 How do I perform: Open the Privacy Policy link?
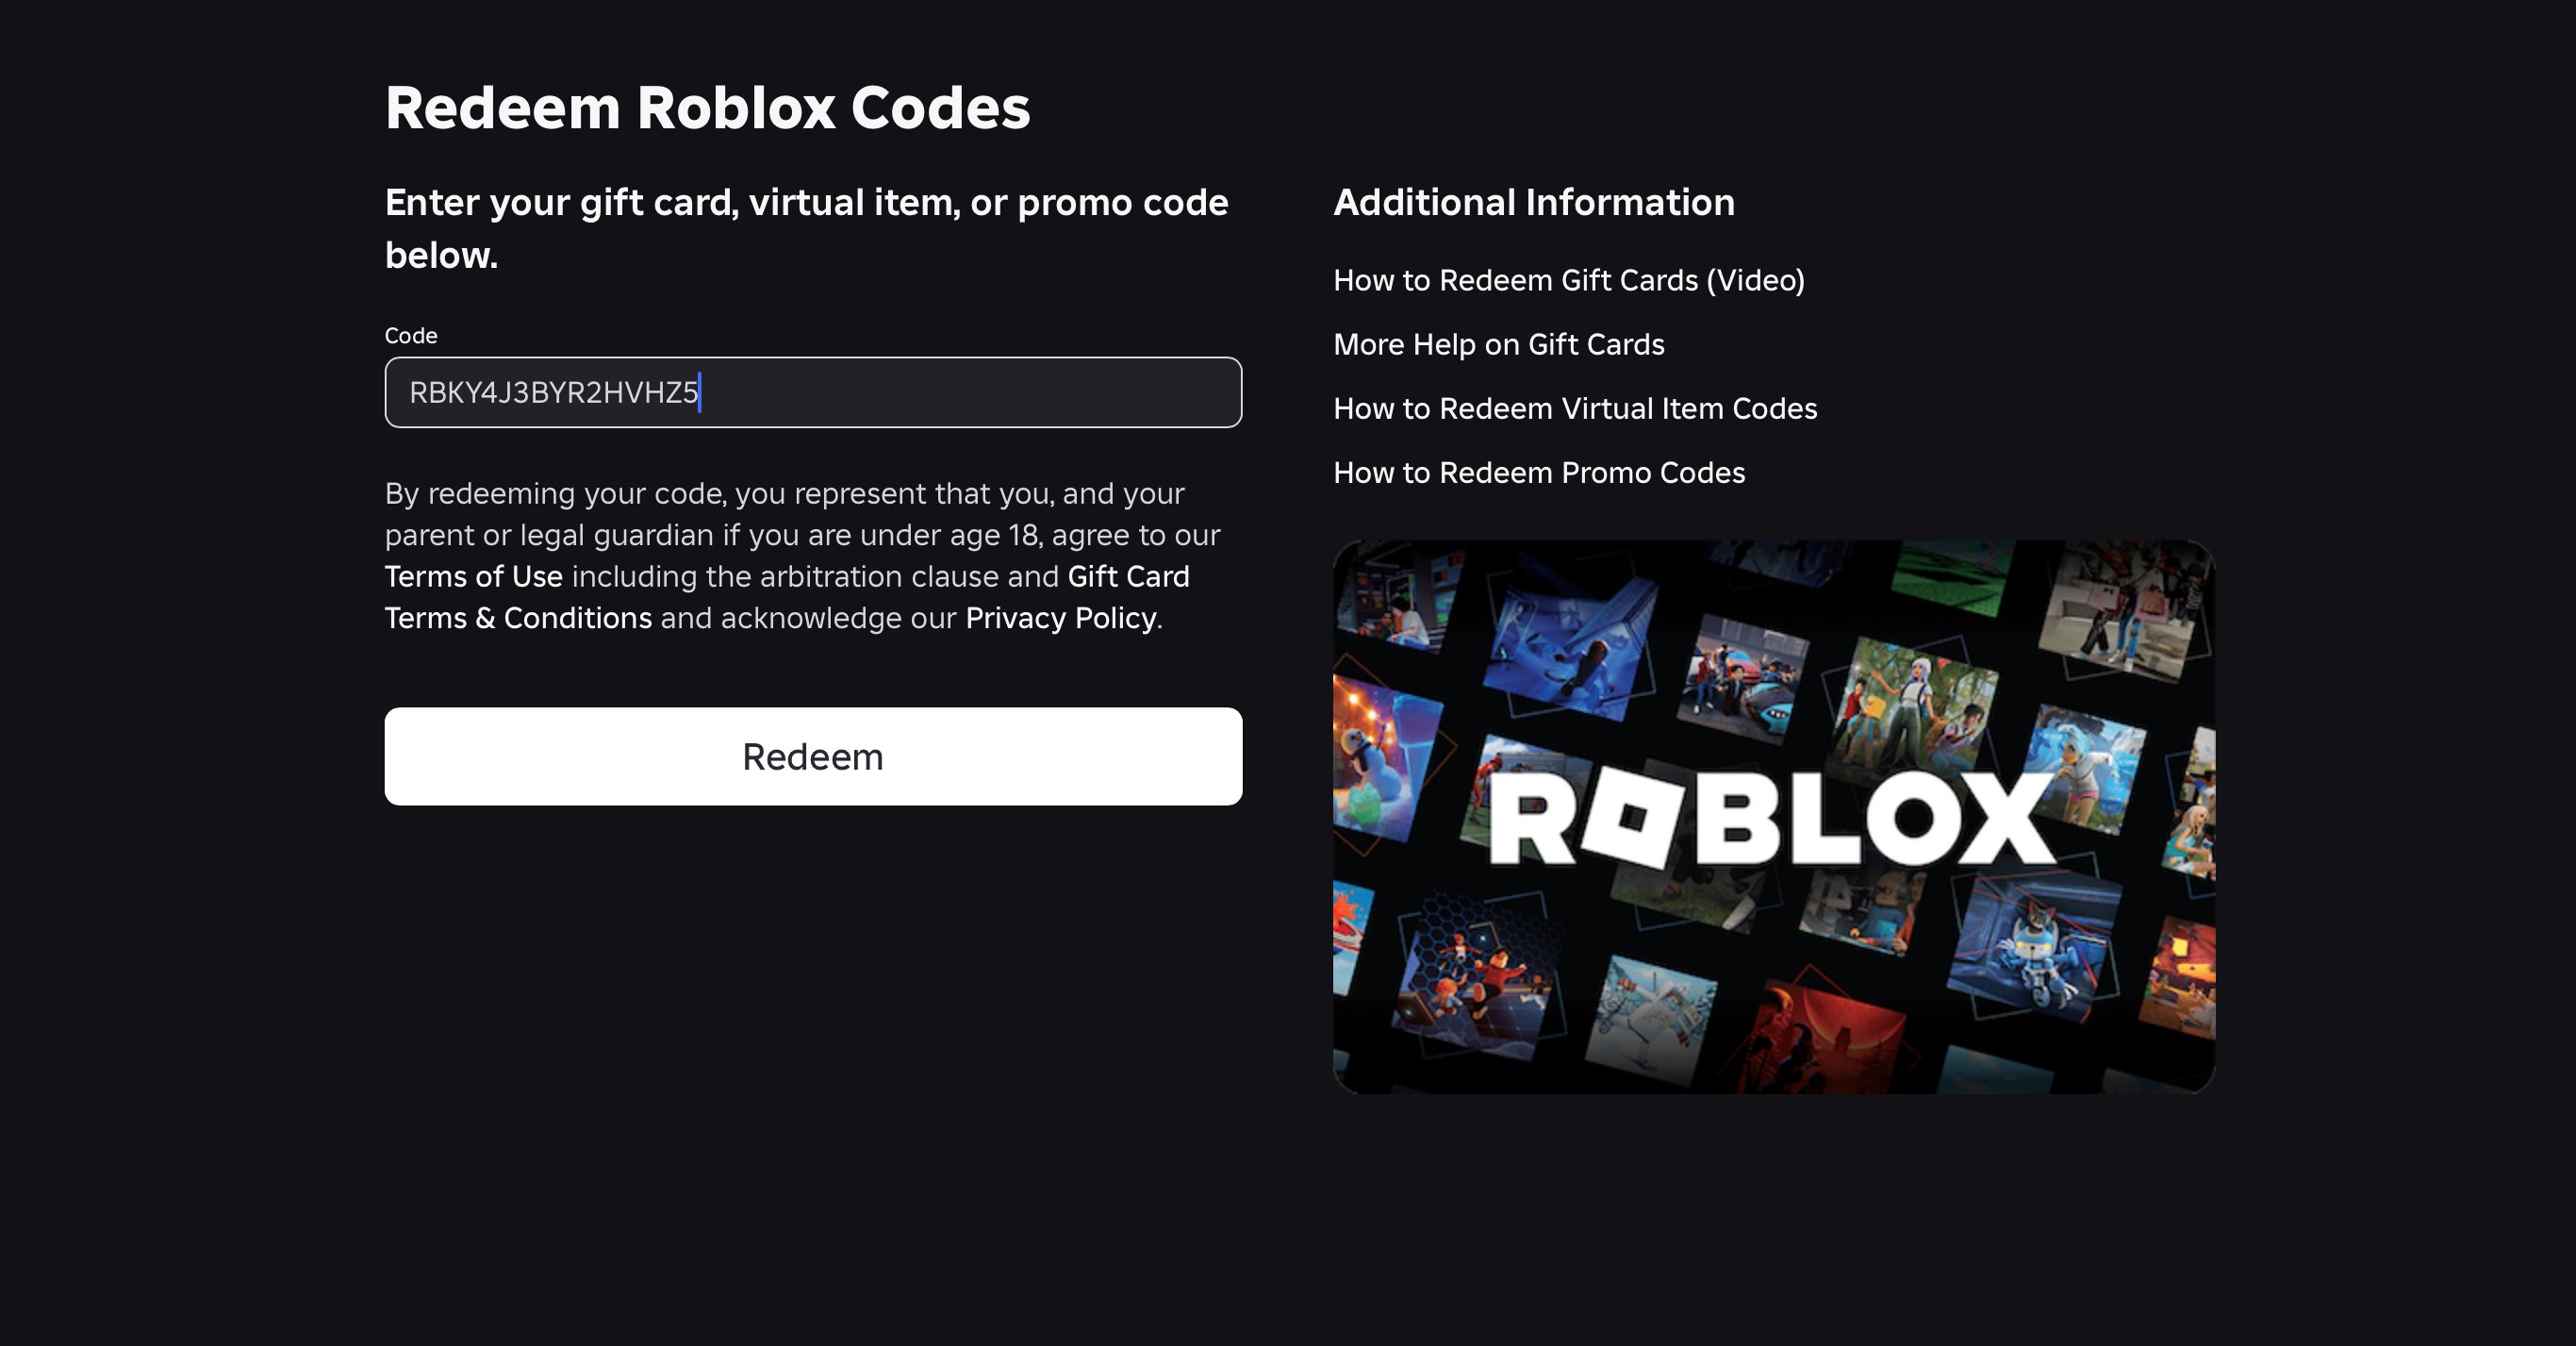coord(1060,619)
